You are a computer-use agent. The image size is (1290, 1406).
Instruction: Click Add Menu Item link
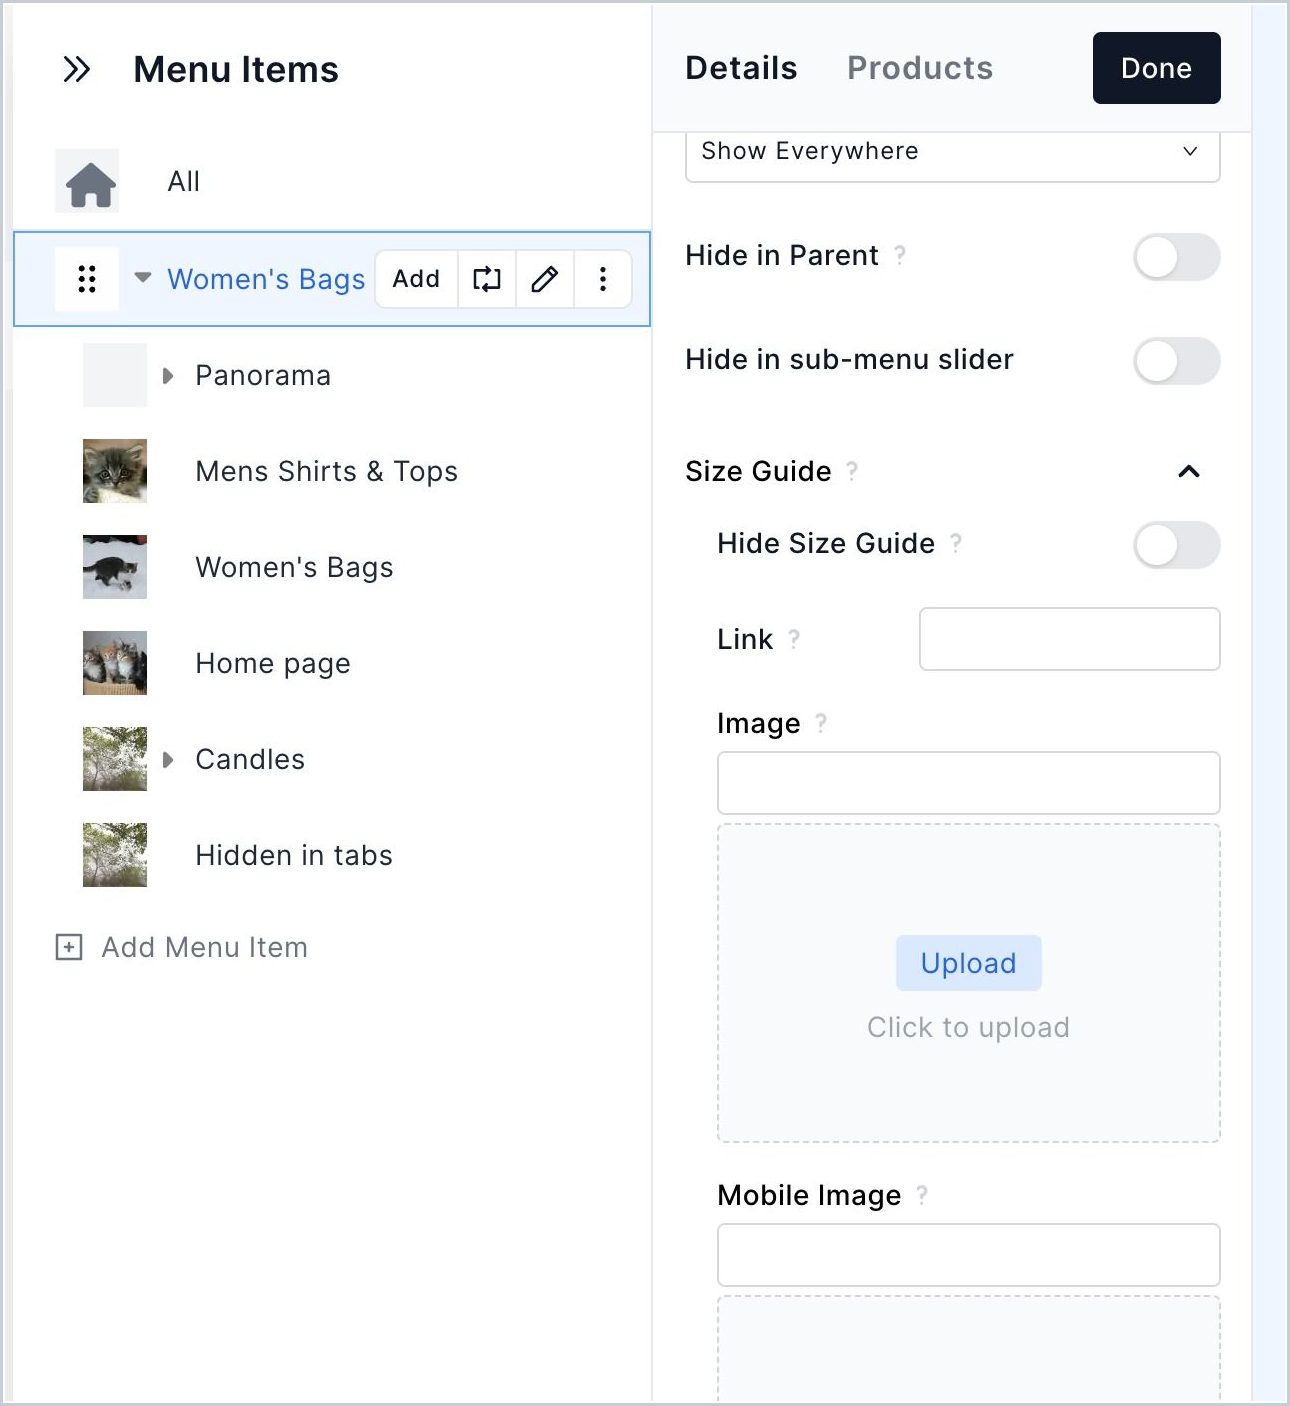coord(205,947)
